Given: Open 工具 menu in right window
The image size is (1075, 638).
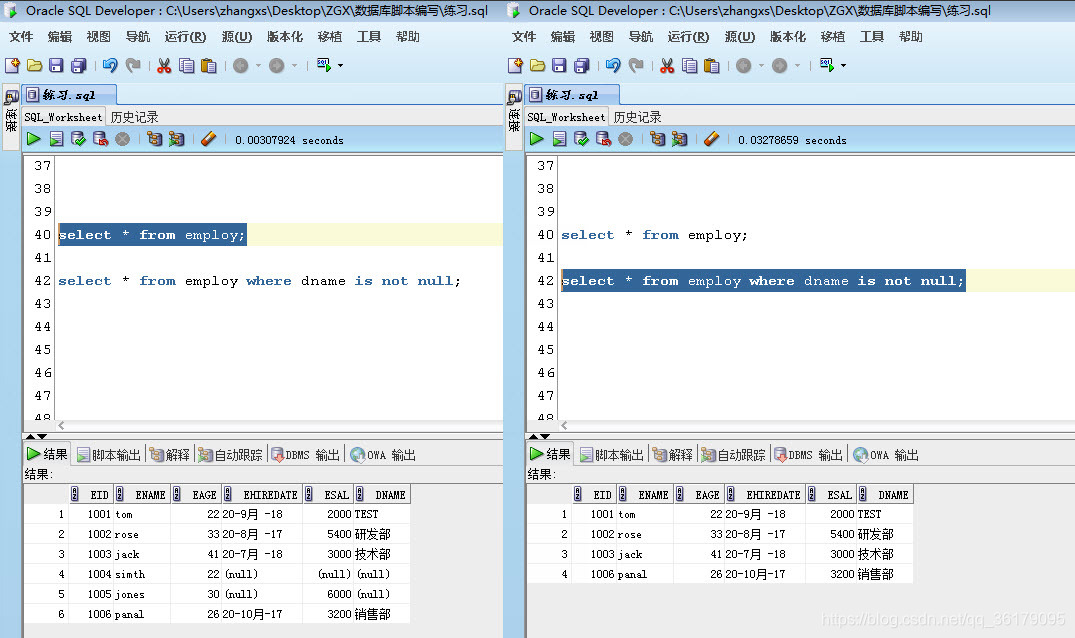Looking at the screenshot, I should (x=871, y=36).
